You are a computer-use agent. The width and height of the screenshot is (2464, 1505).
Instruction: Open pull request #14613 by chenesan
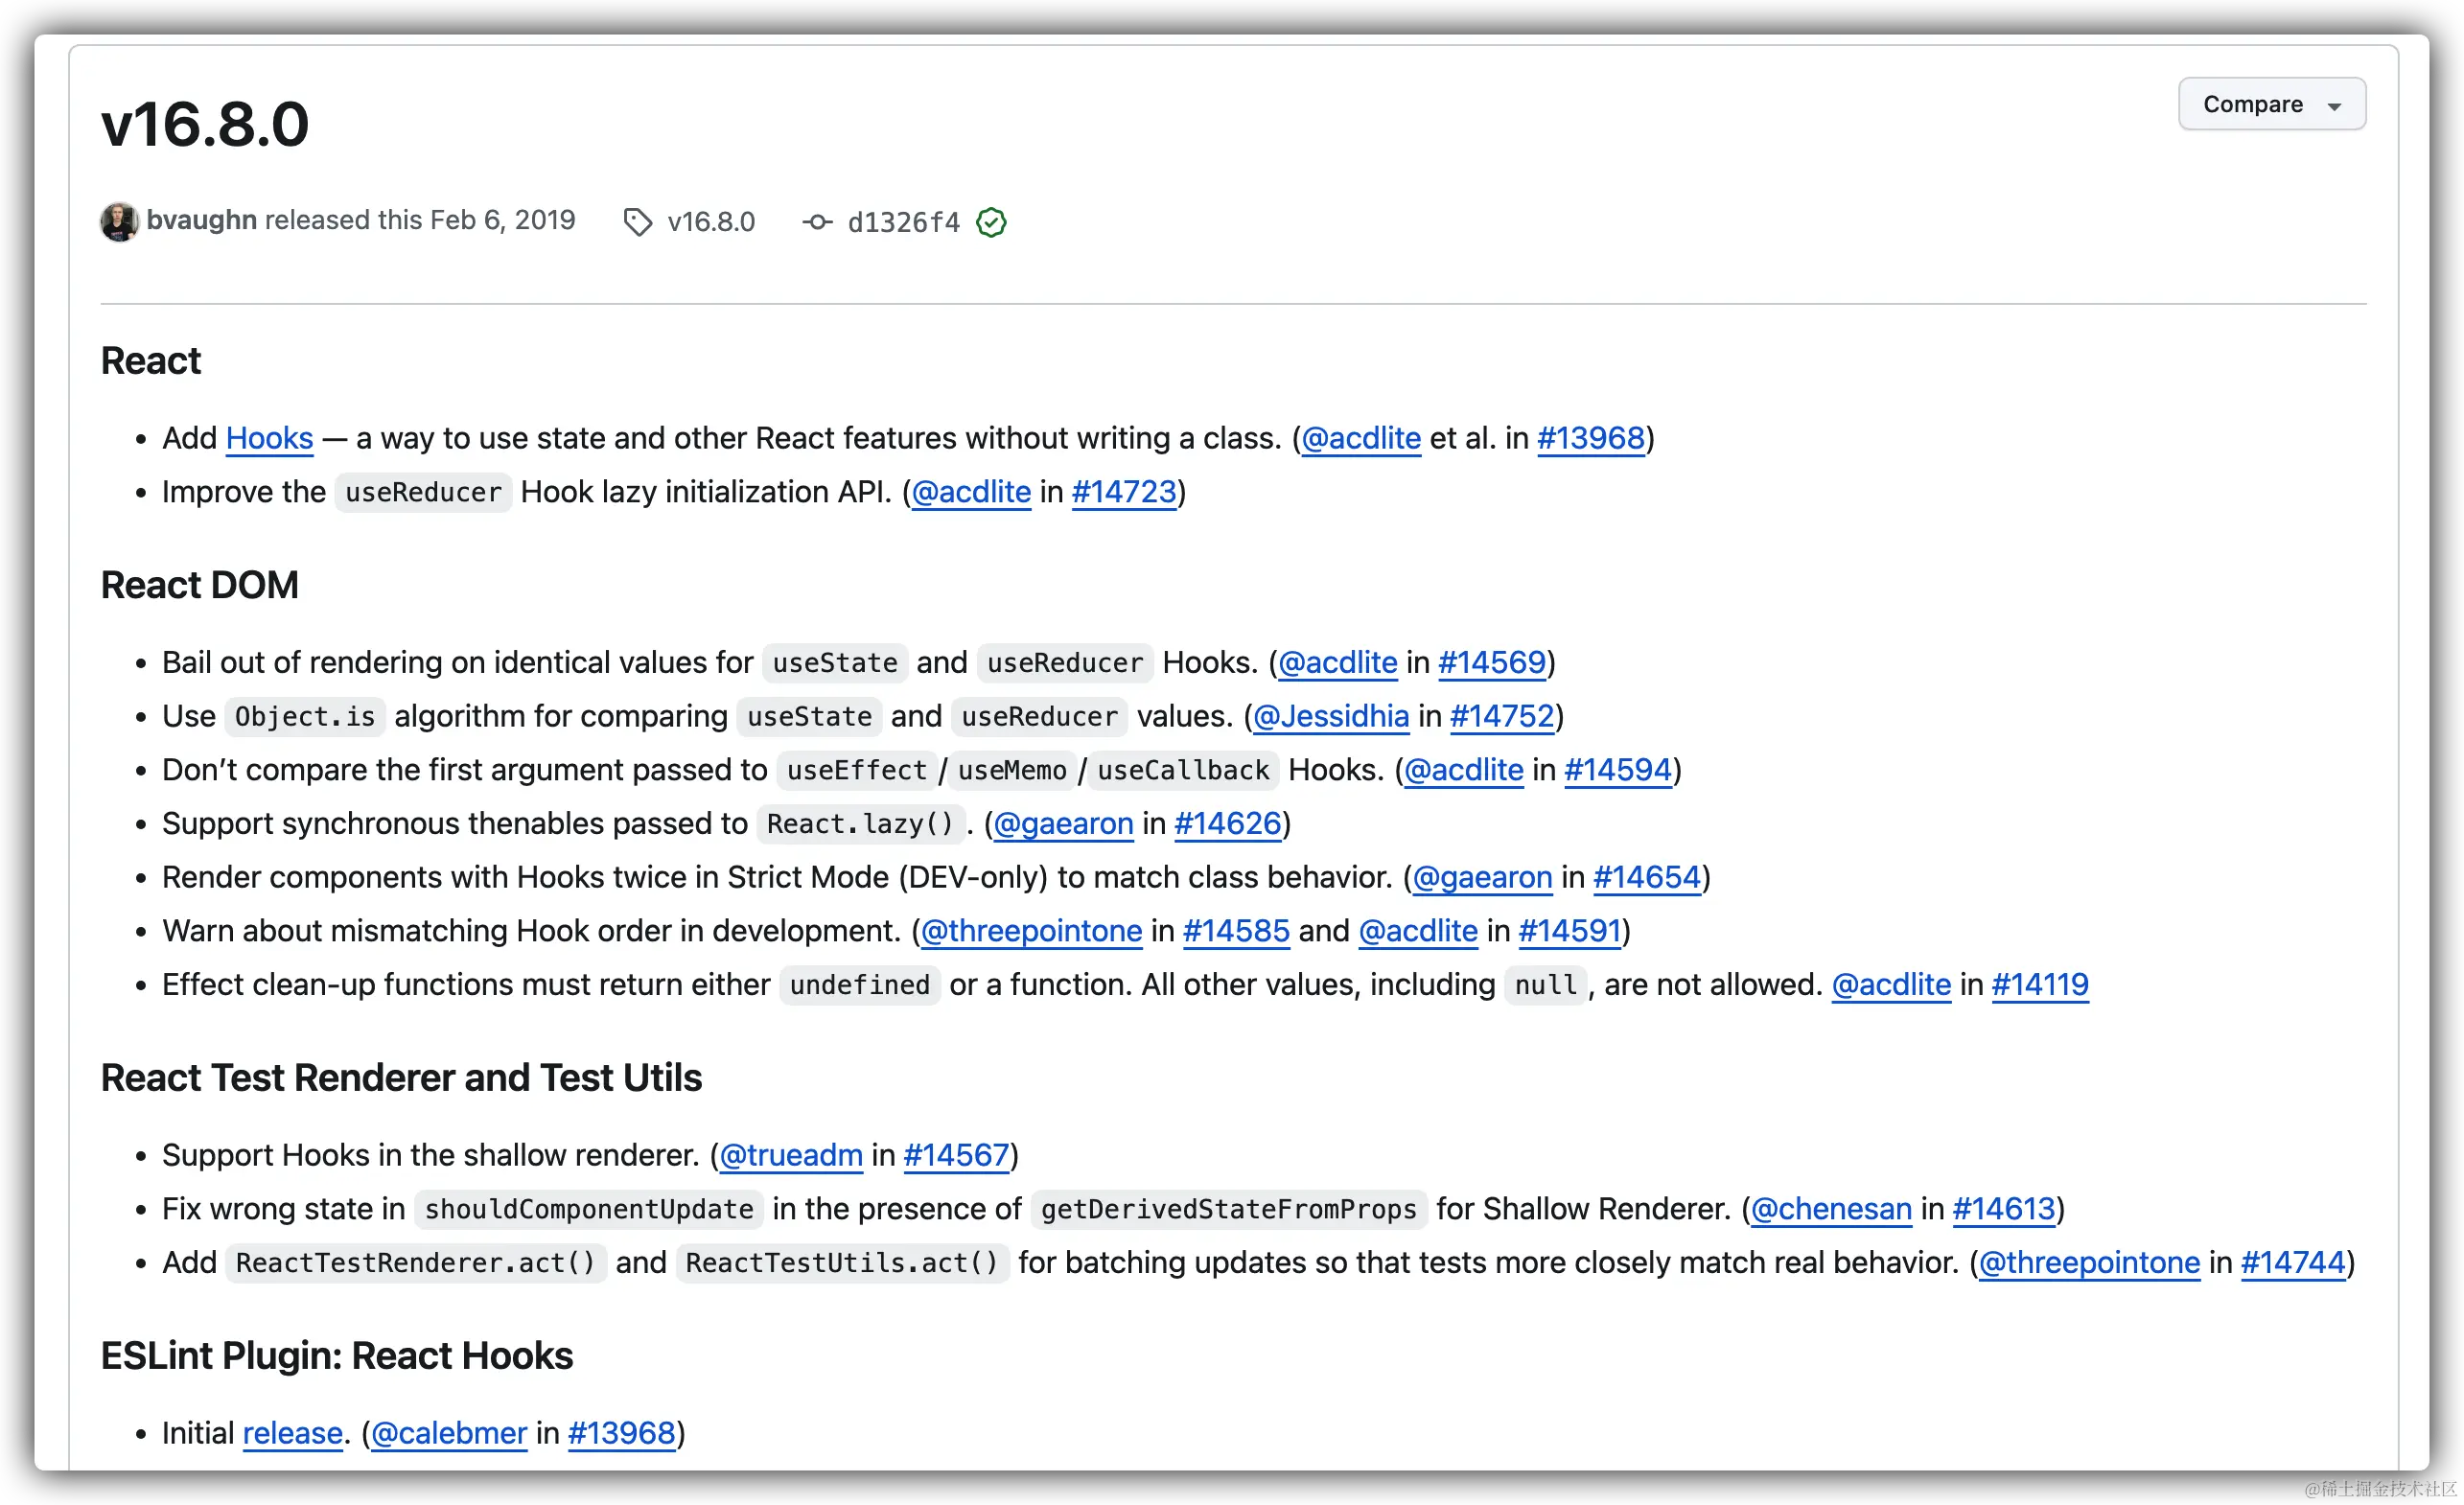[x=2003, y=1209]
